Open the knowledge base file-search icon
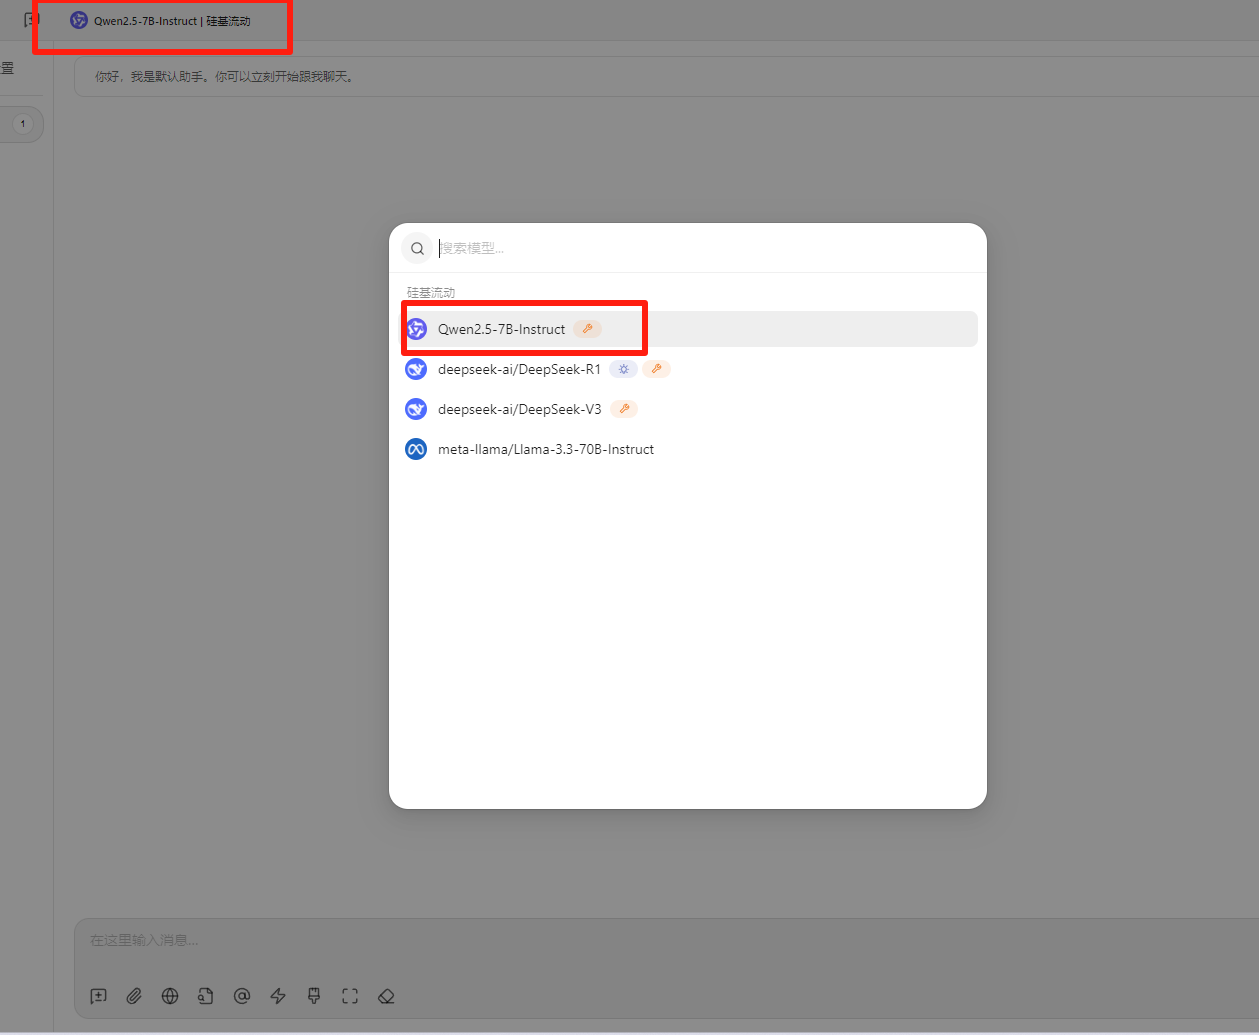The image size is (1259, 1035). click(206, 996)
